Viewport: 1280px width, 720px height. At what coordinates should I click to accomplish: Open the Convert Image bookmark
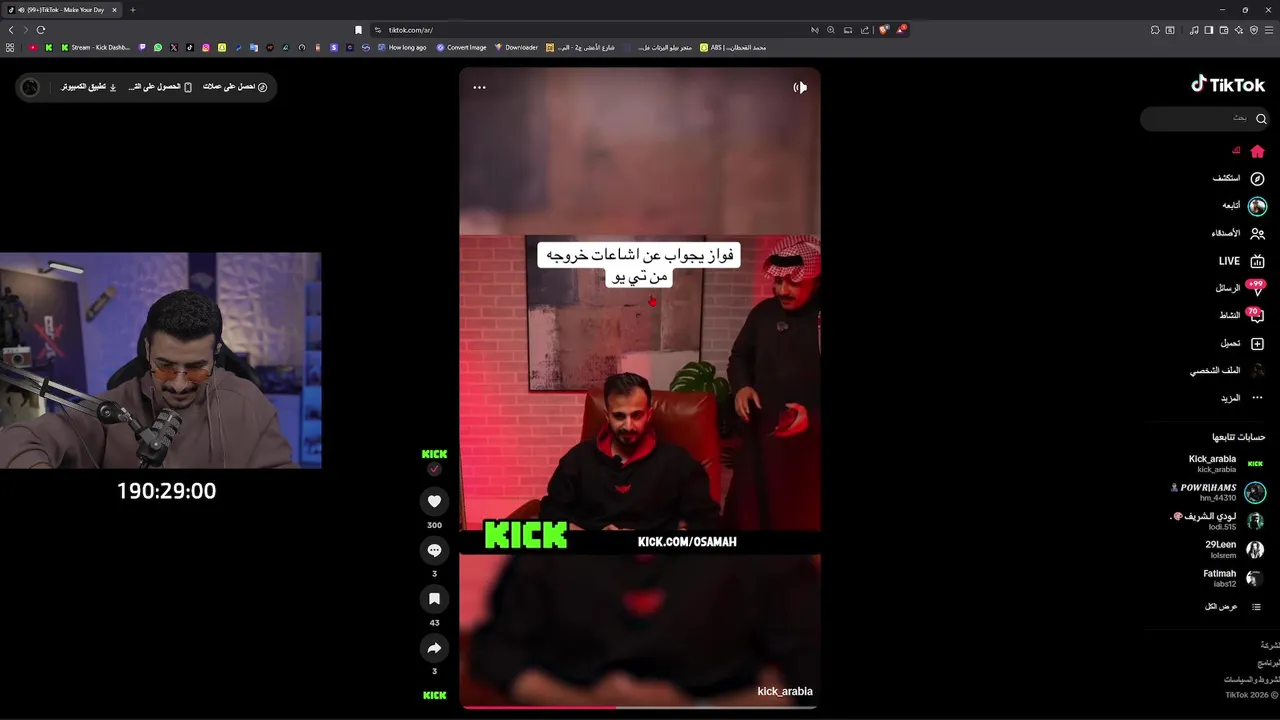click(x=461, y=47)
